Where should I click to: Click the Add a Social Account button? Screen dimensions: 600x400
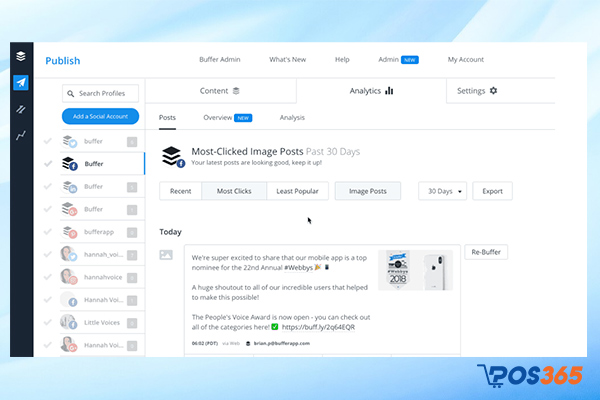(x=100, y=116)
